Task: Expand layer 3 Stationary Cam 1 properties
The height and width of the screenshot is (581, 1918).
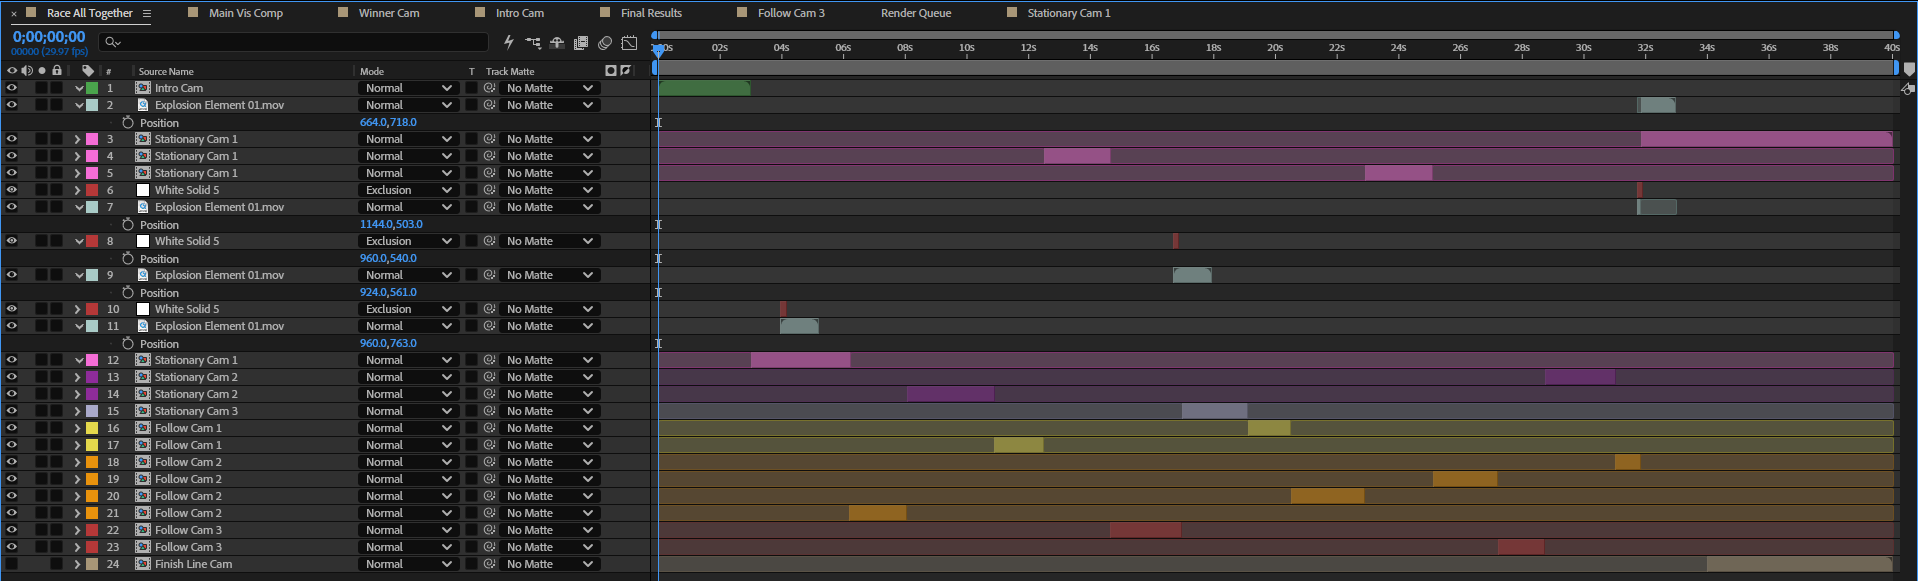Action: [78, 139]
